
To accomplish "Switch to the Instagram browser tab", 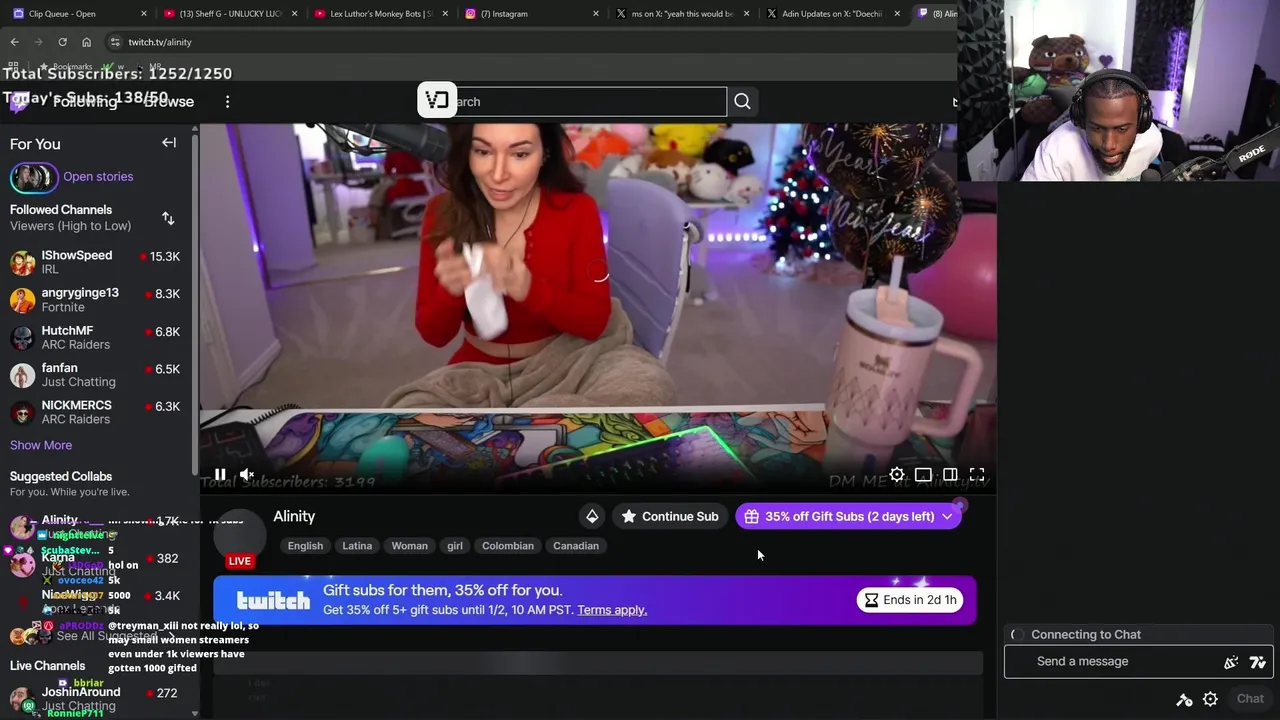I will 531,14.
